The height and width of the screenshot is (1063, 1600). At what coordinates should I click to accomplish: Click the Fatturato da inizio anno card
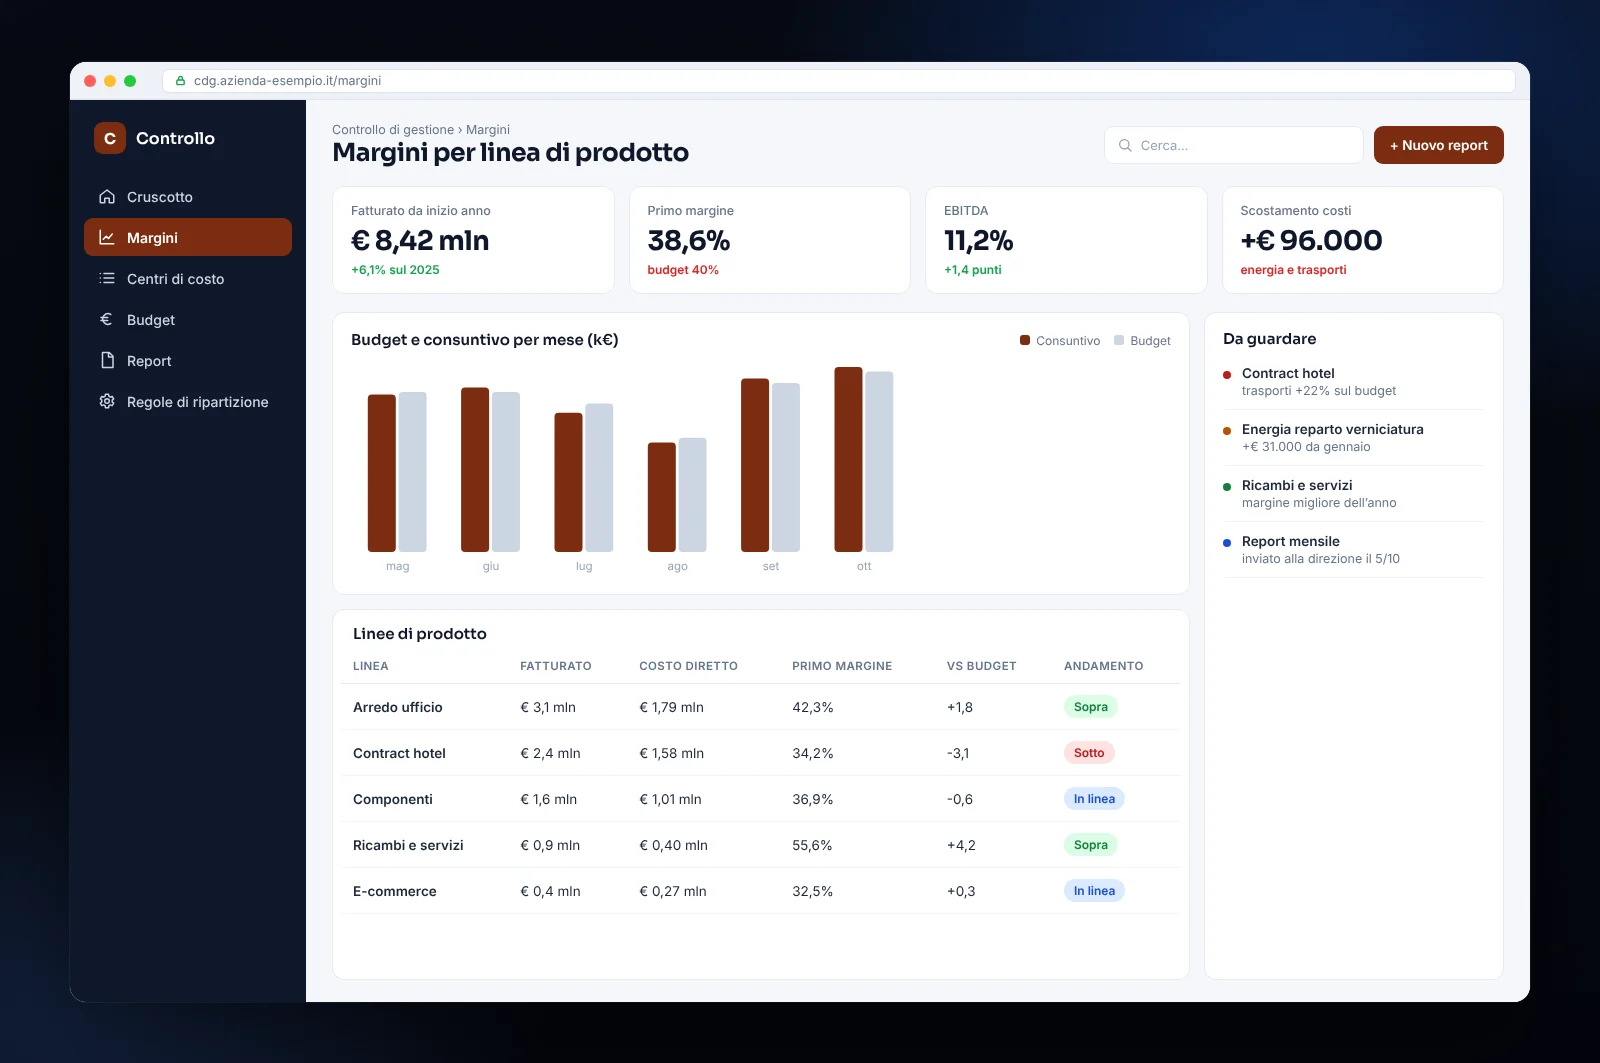coord(473,240)
